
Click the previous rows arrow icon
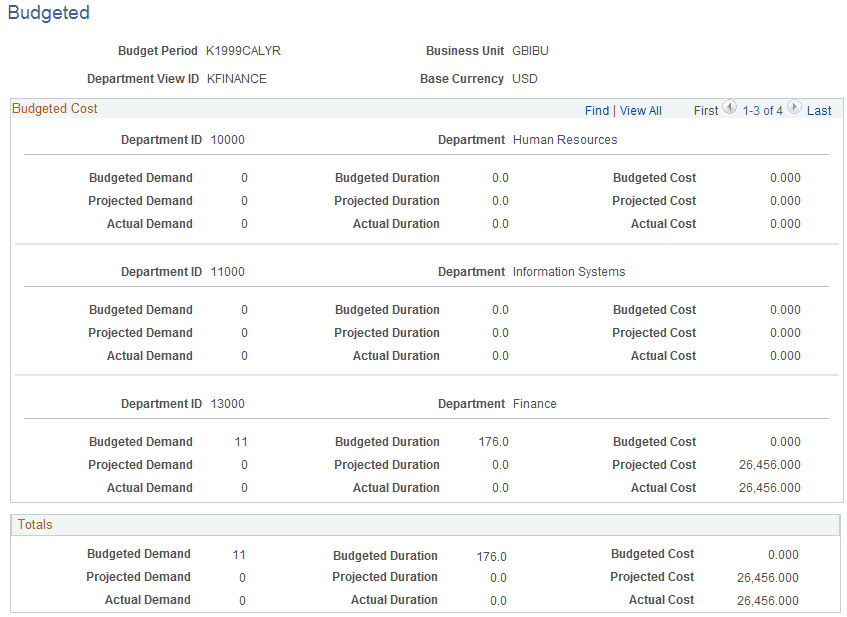tap(729, 109)
